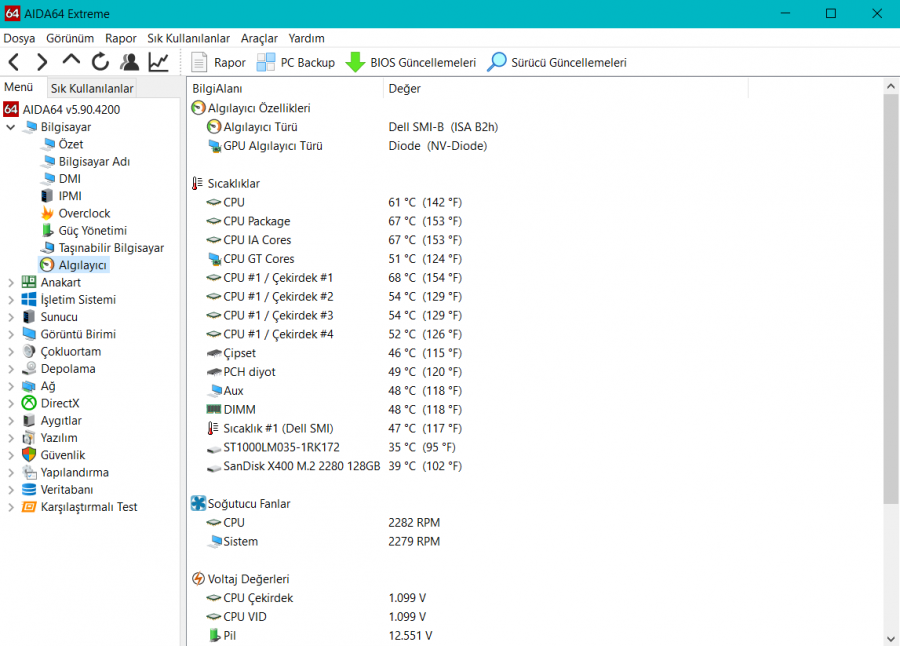This screenshot has width=900, height=646.
Task: Click the Windows logo icon beside İşletim Sistemi
Action: [x=29, y=299]
